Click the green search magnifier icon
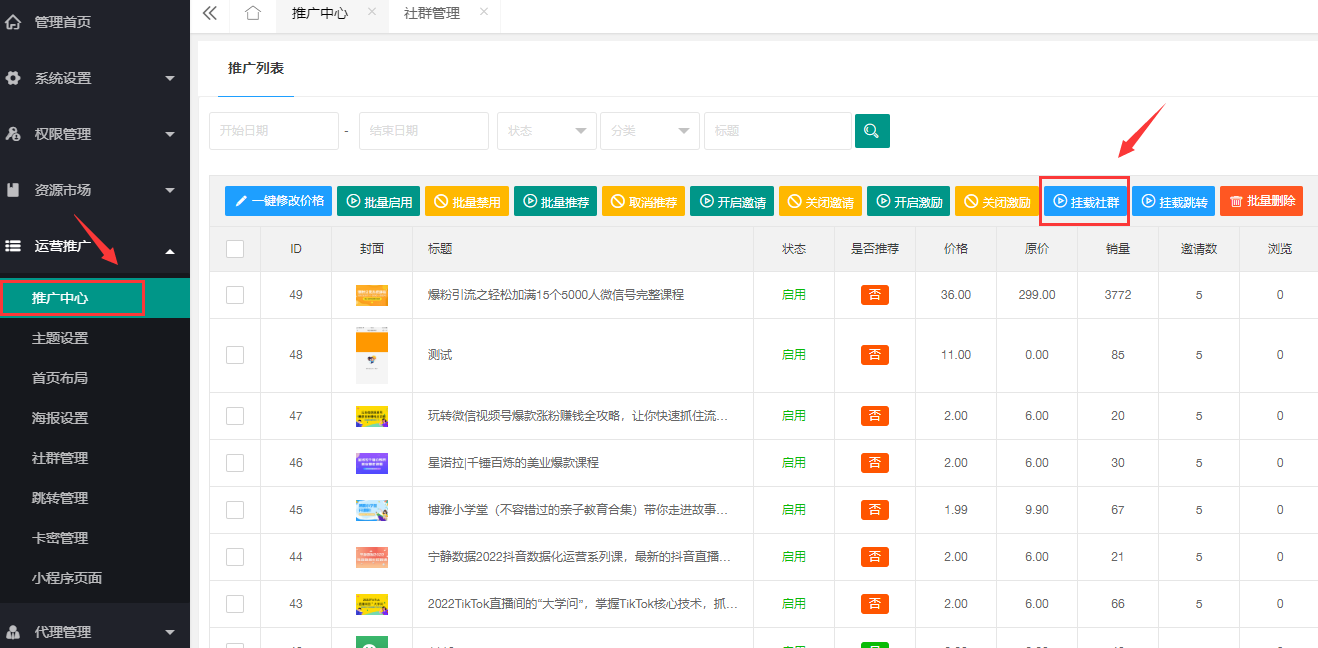This screenshot has width=1318, height=648. pos(871,131)
